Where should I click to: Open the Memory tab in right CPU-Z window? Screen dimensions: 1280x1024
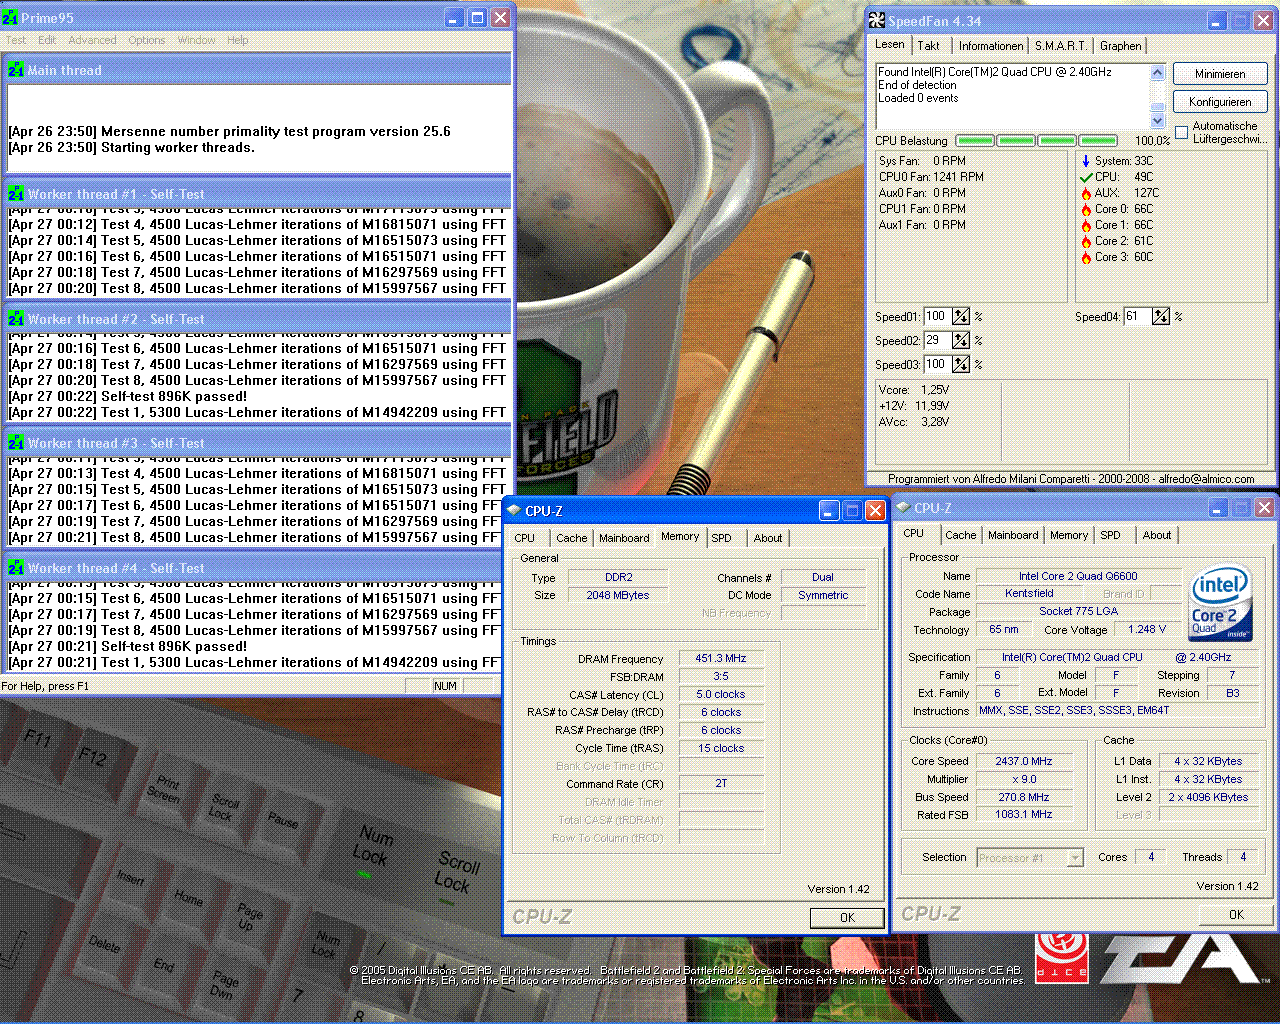point(1069,535)
